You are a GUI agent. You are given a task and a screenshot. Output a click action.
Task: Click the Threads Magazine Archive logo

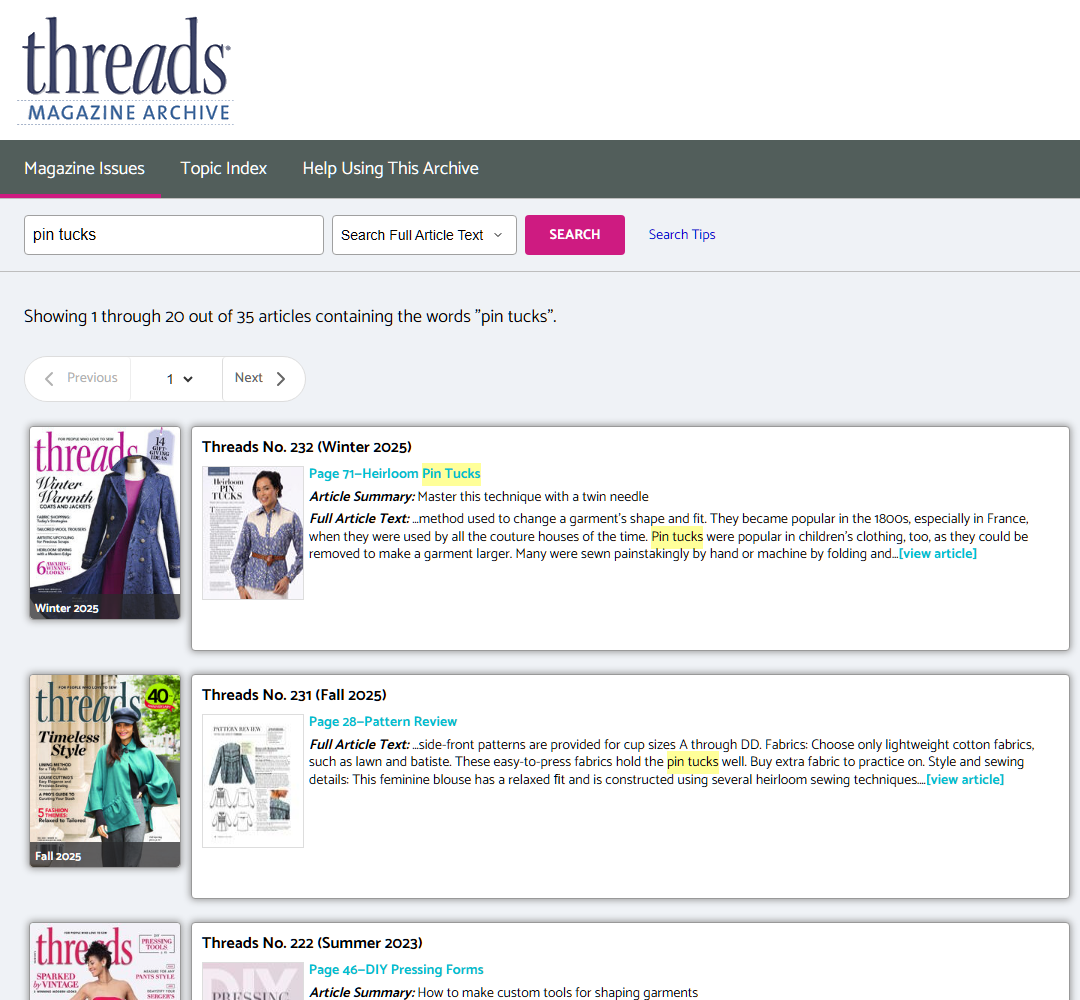(124, 66)
